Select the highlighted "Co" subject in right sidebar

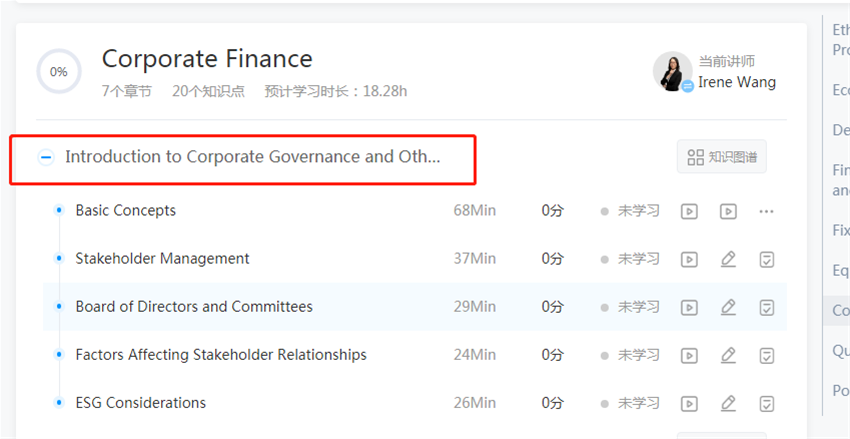click(x=840, y=311)
